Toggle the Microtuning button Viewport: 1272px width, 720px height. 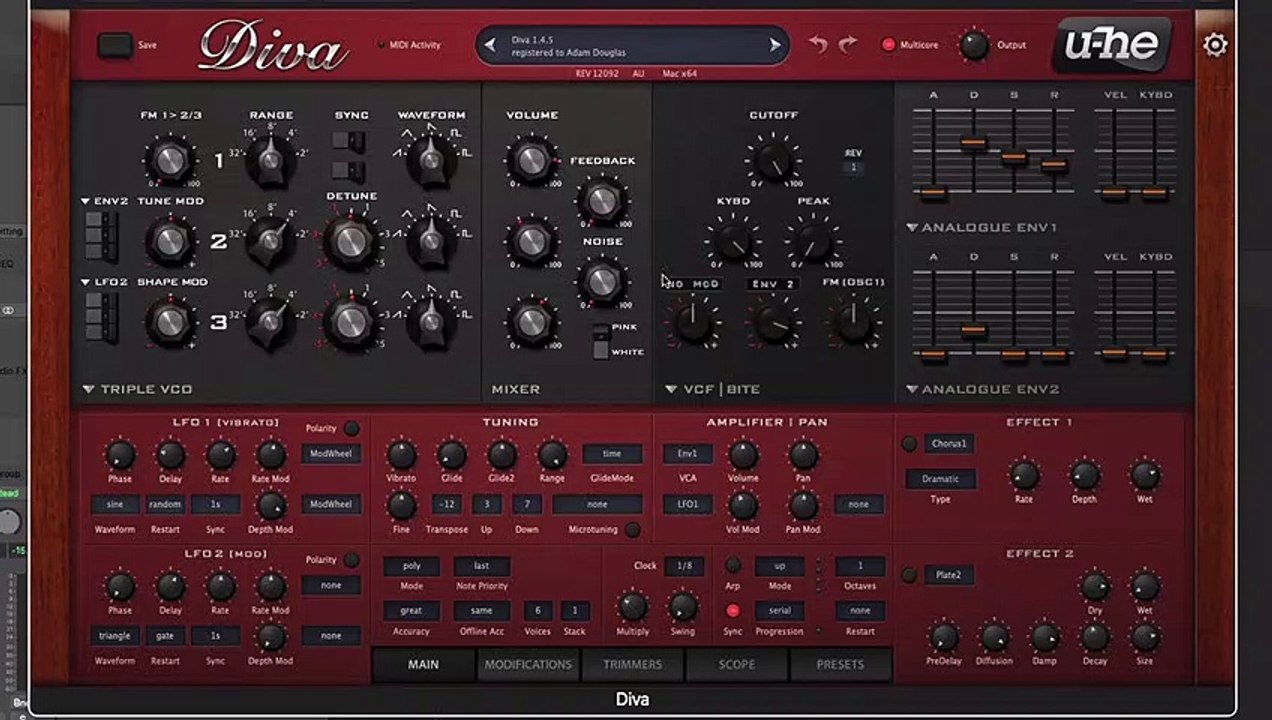pos(632,529)
